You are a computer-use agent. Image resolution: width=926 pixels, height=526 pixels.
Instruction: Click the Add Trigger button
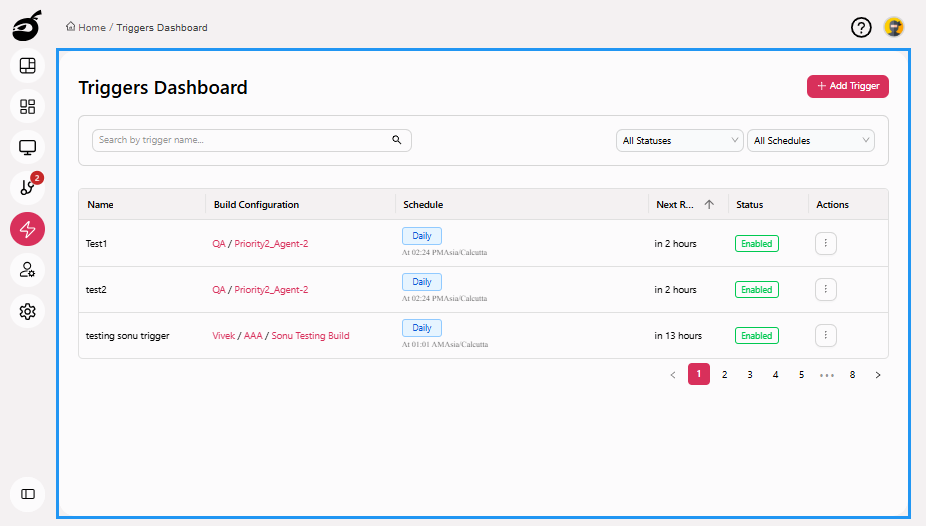pos(847,87)
